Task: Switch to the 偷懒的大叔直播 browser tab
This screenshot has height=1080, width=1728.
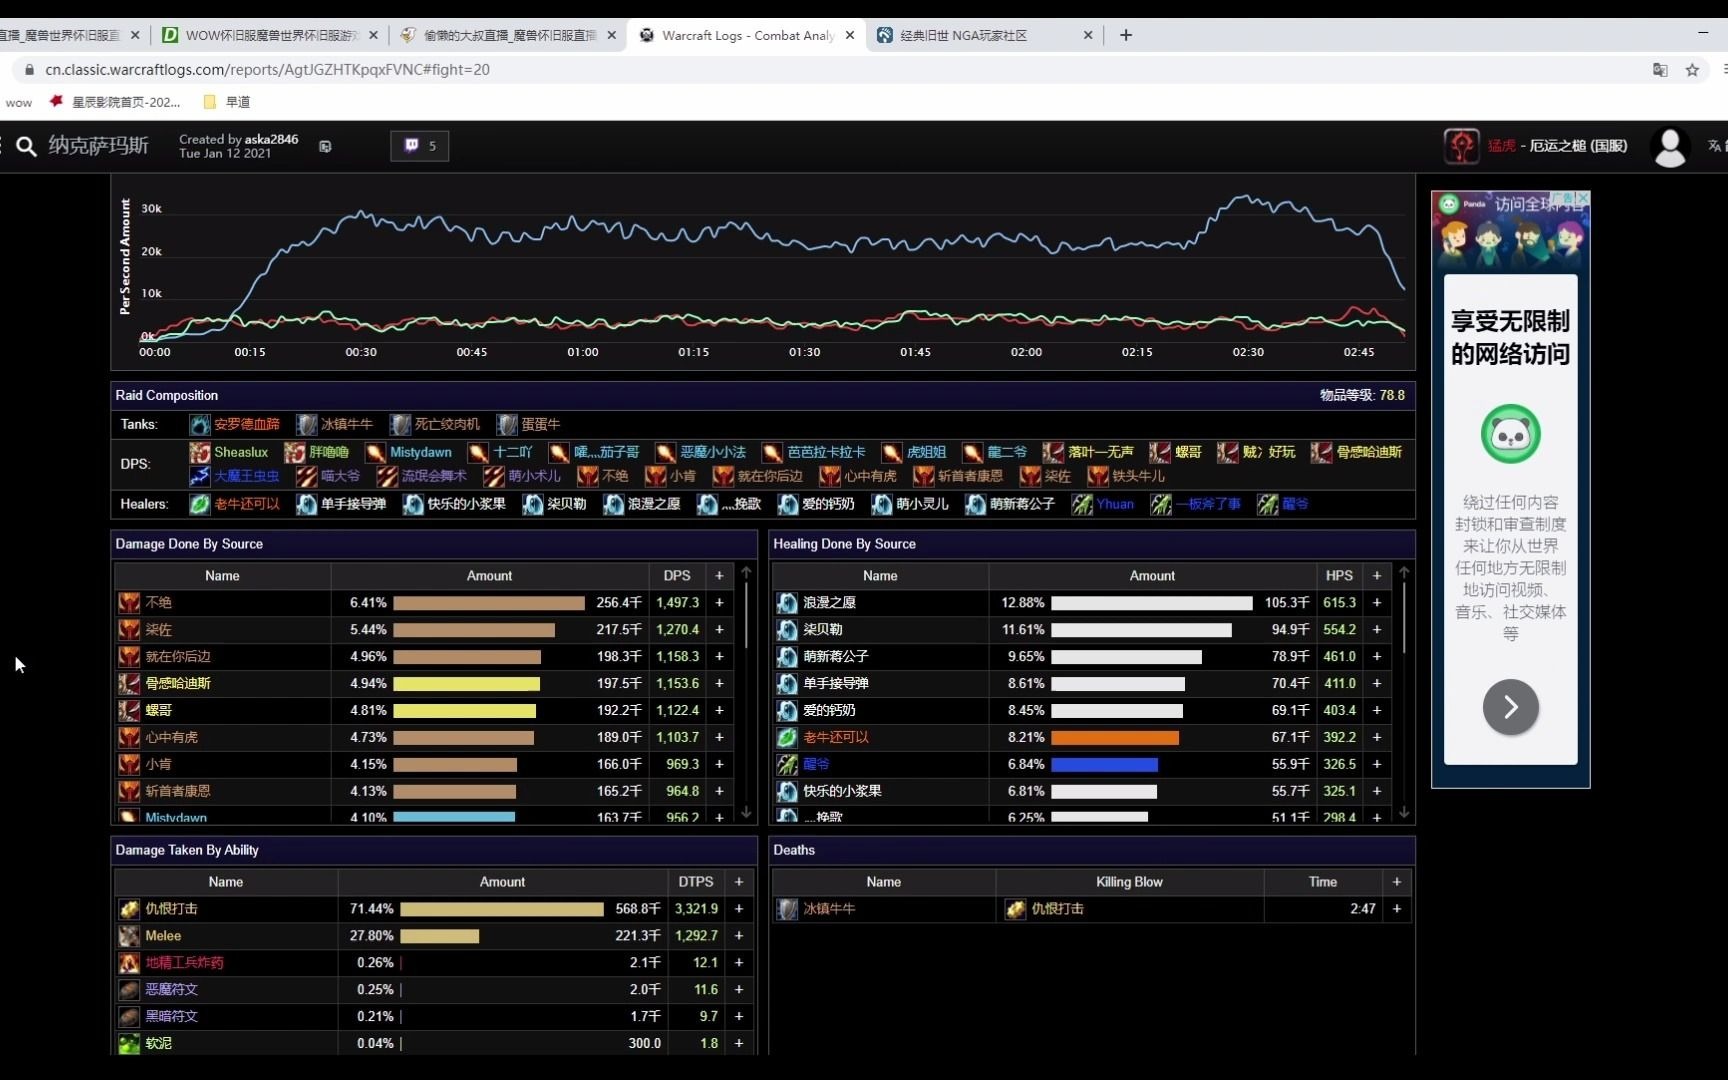Action: 507,35
